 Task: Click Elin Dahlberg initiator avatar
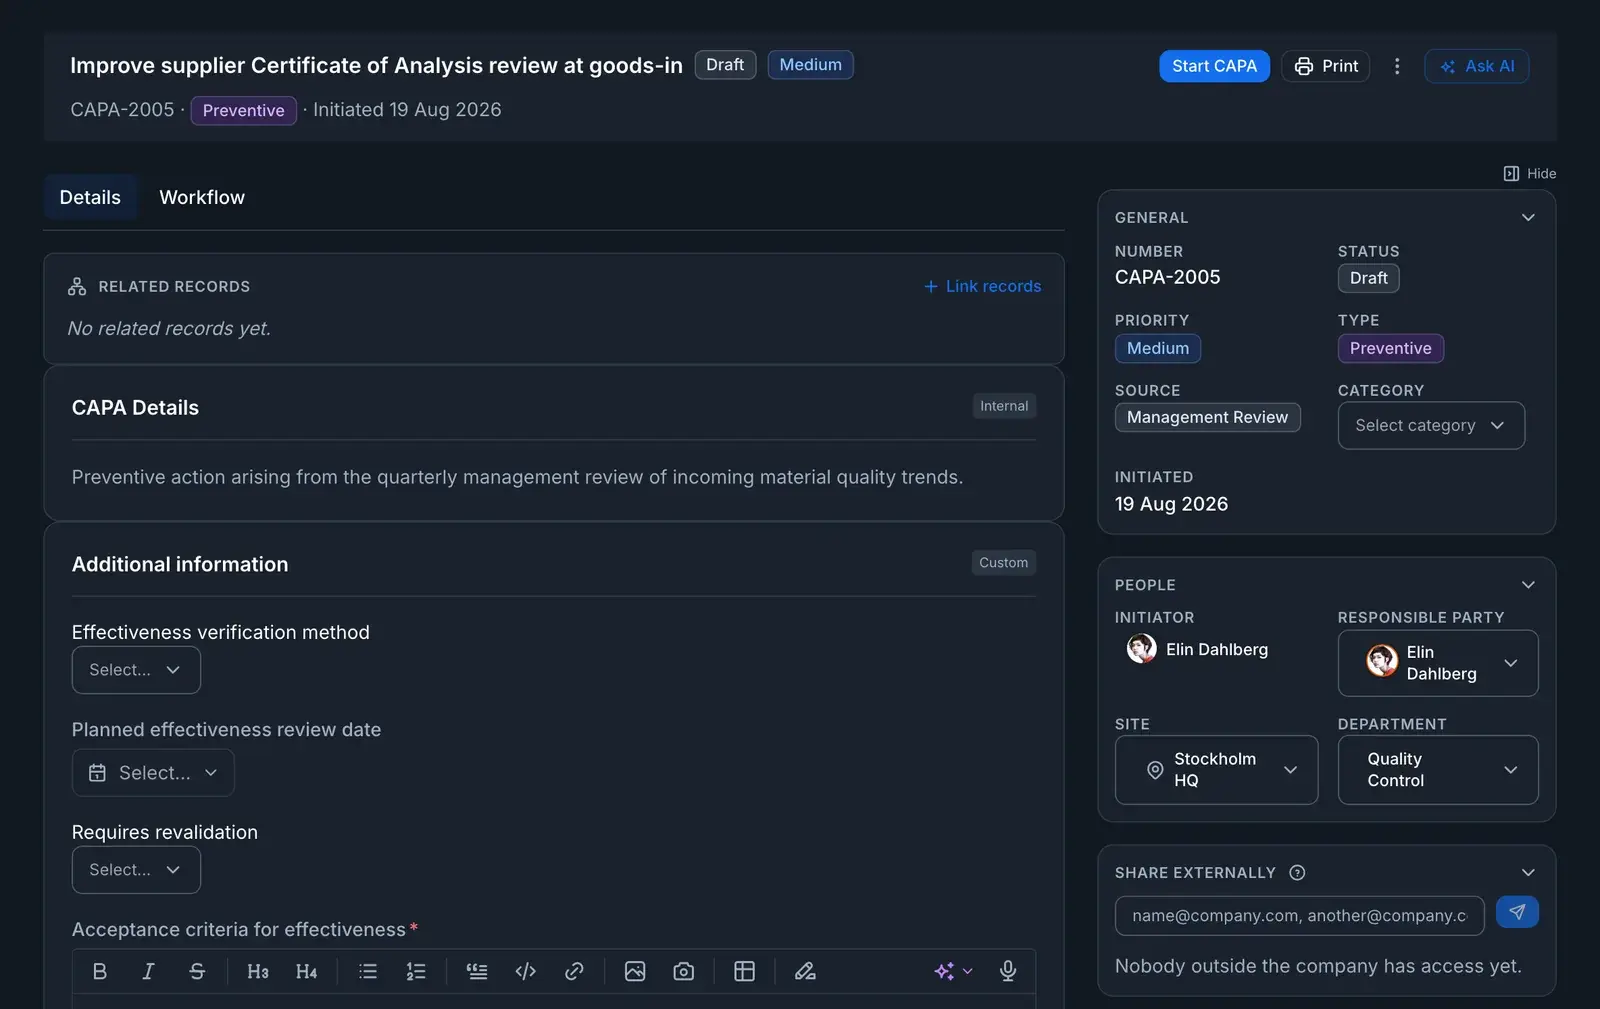tap(1142, 649)
